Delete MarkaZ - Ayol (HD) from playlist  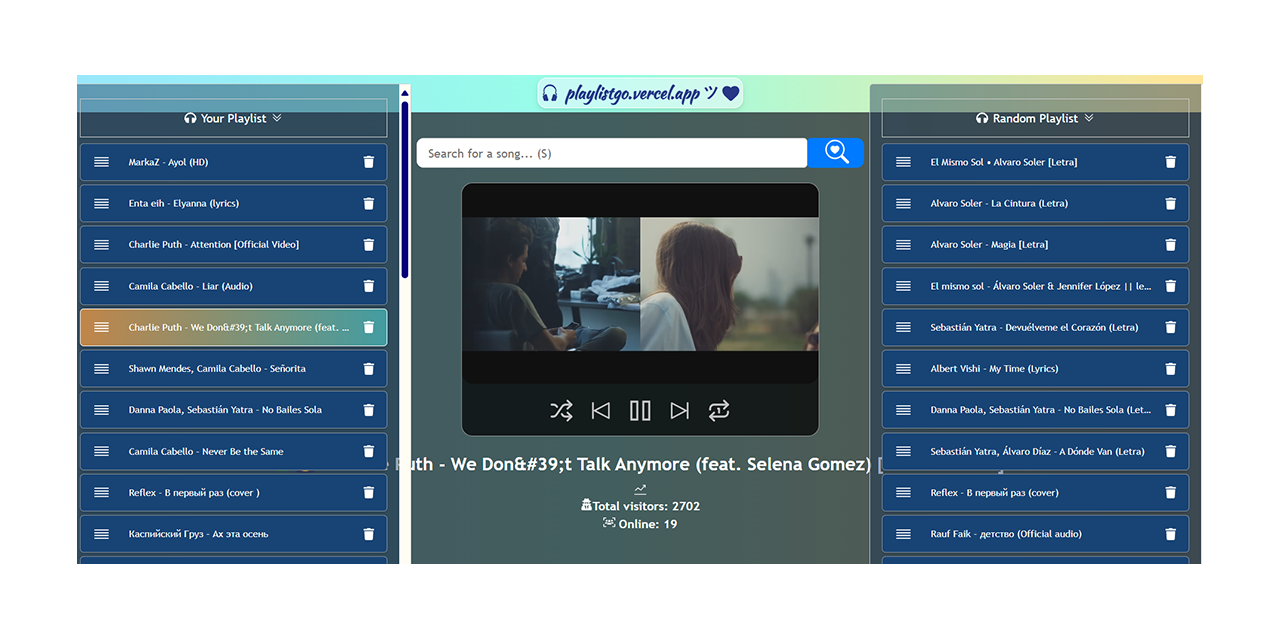click(x=368, y=162)
